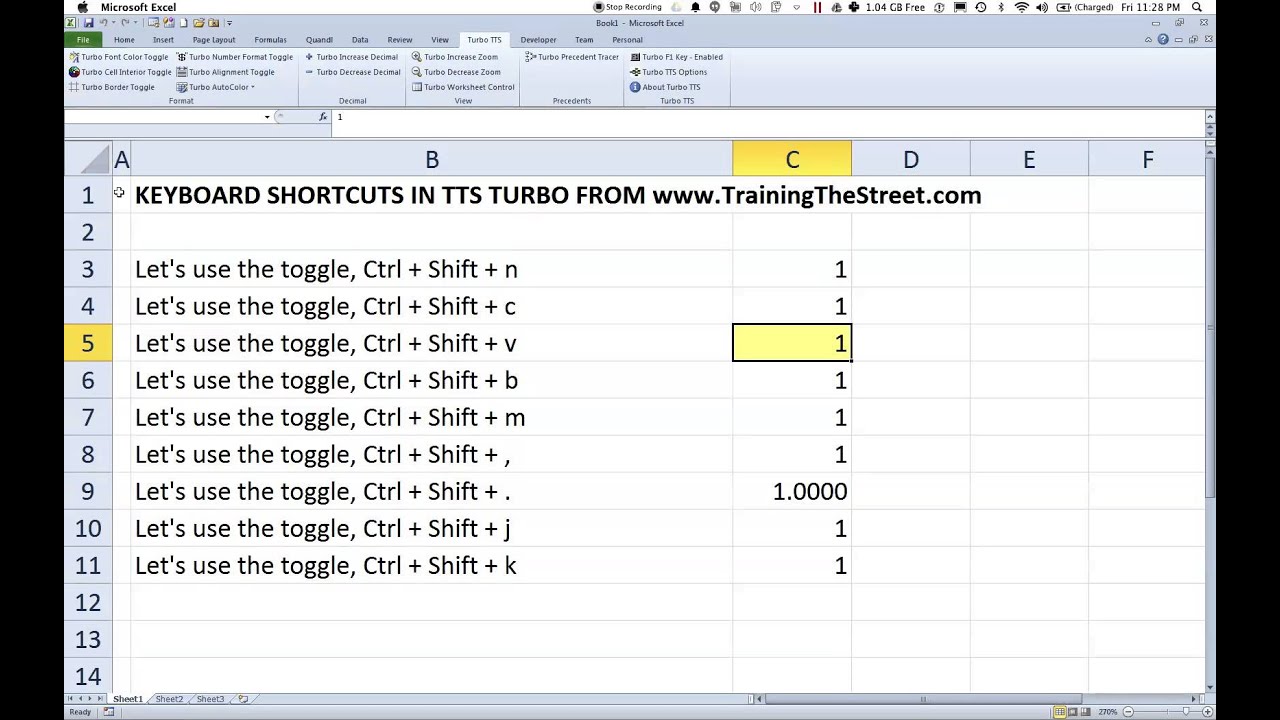Select row 5 header
This screenshot has height=720, width=1280.
(x=88, y=343)
